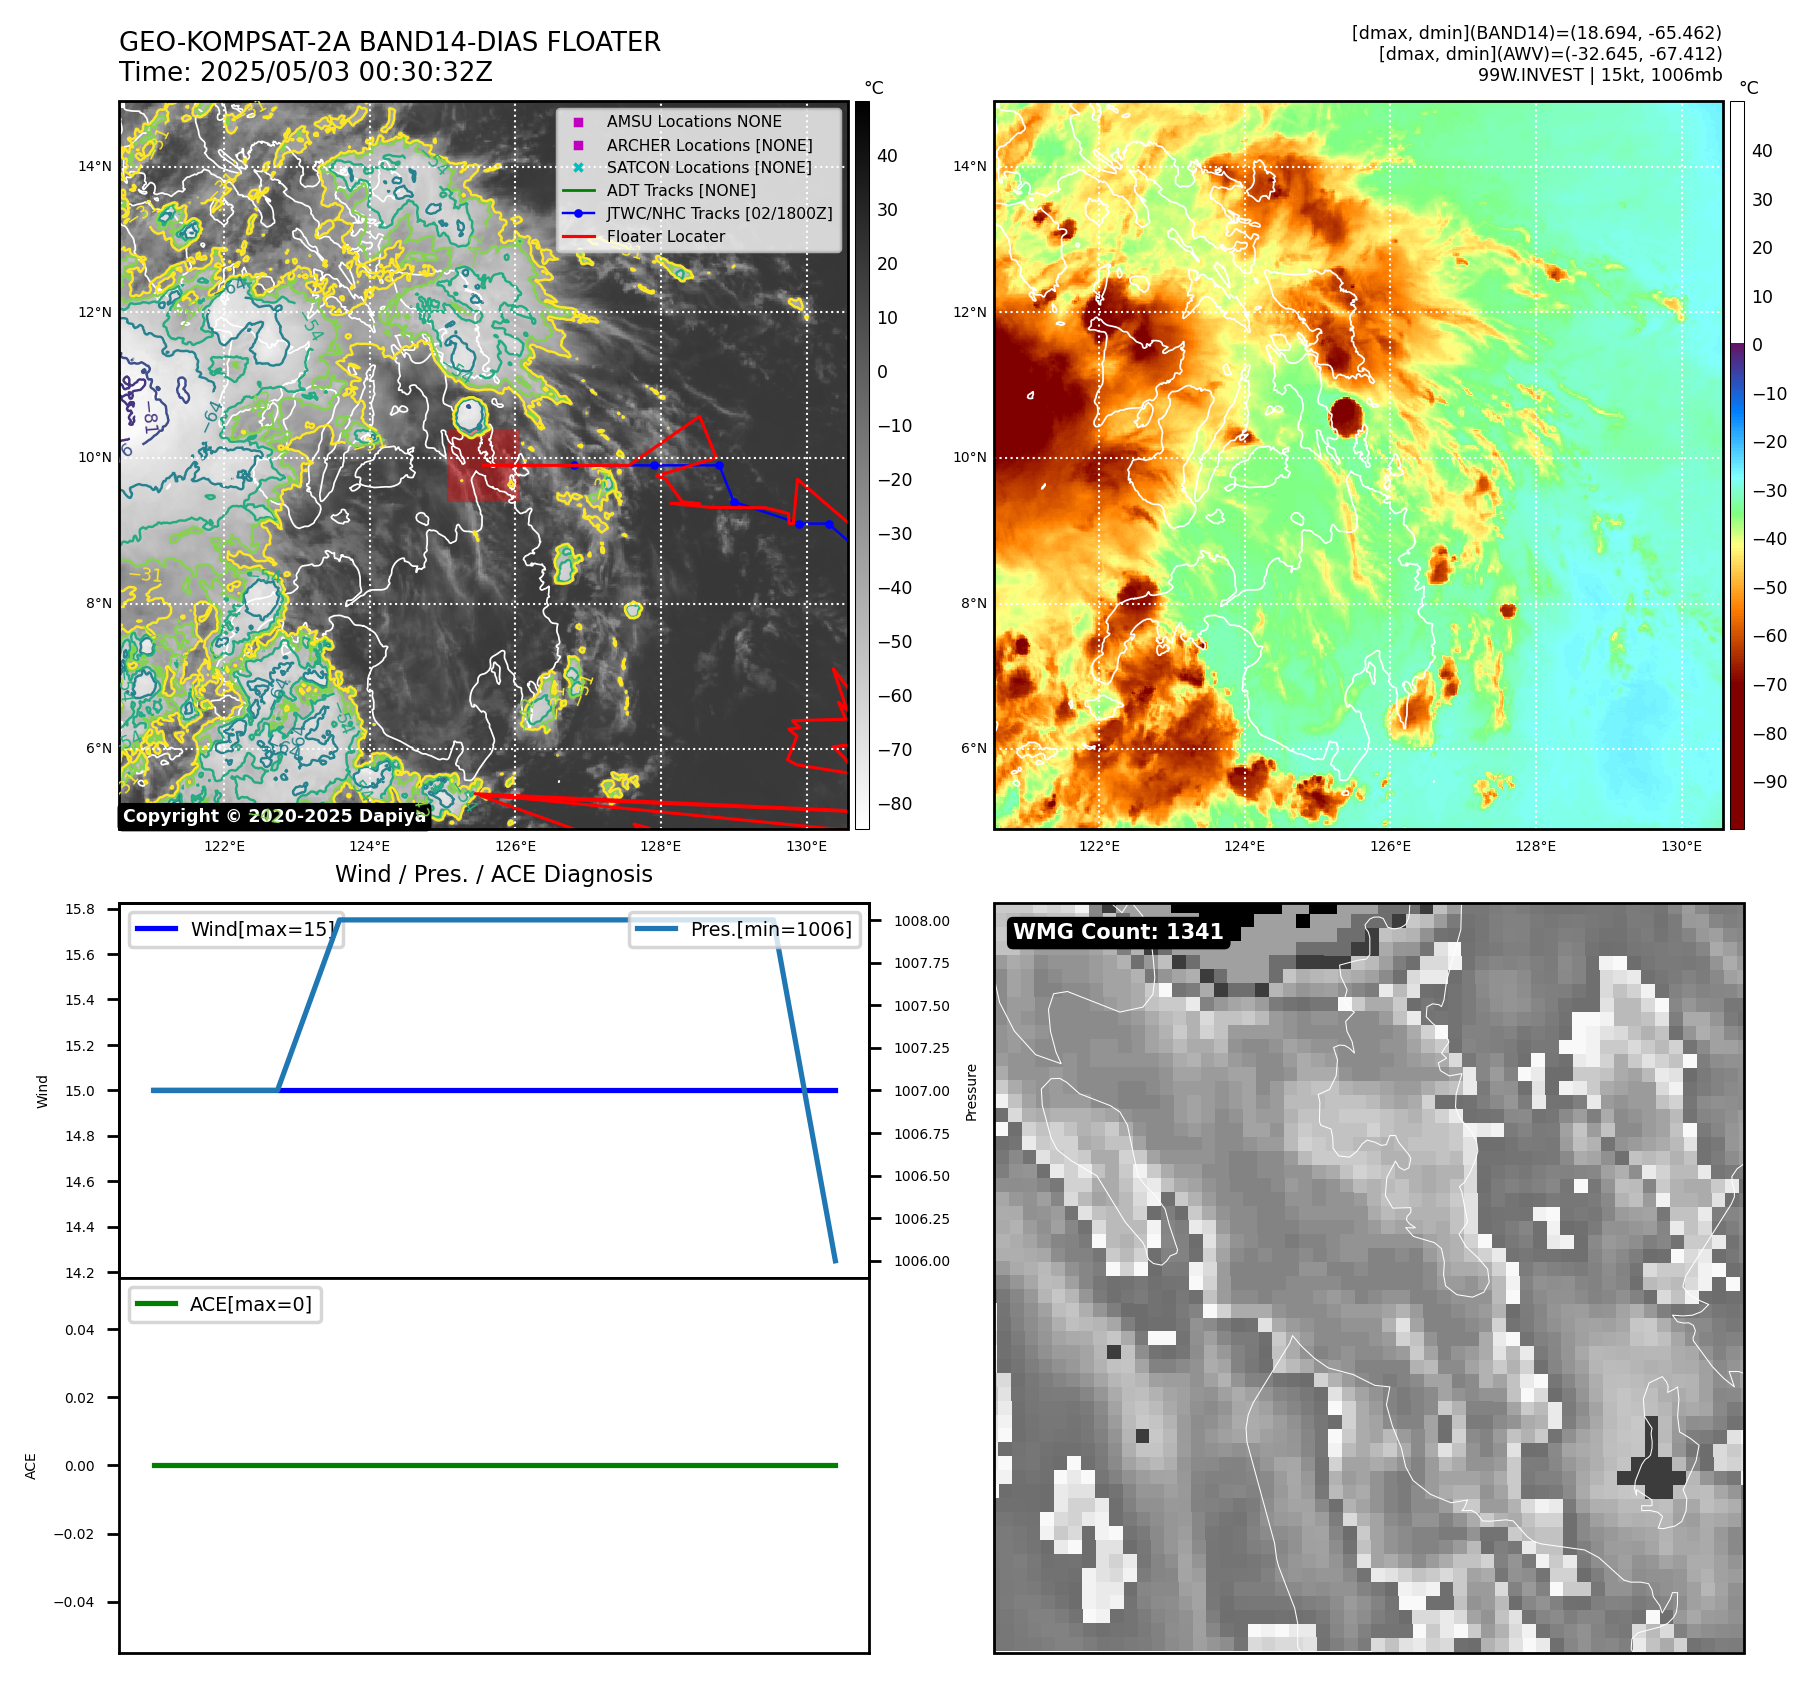Click the '-31' contour label on left map
Image resolution: width=1813 pixels, height=1690 pixels.
[x=146, y=575]
